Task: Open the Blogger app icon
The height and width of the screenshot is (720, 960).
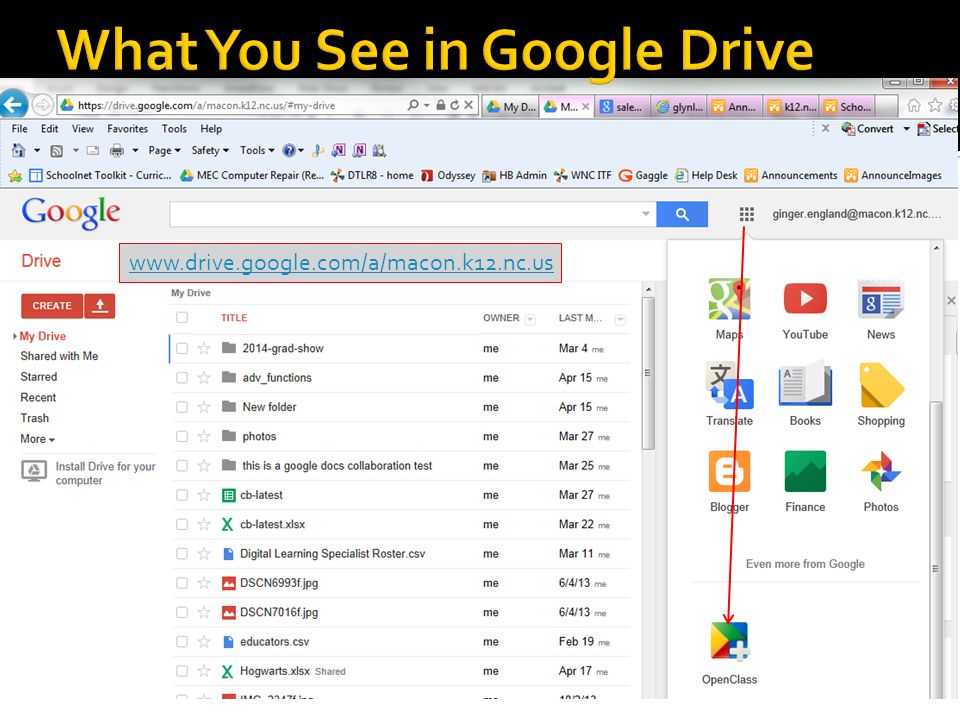Action: tap(729, 471)
